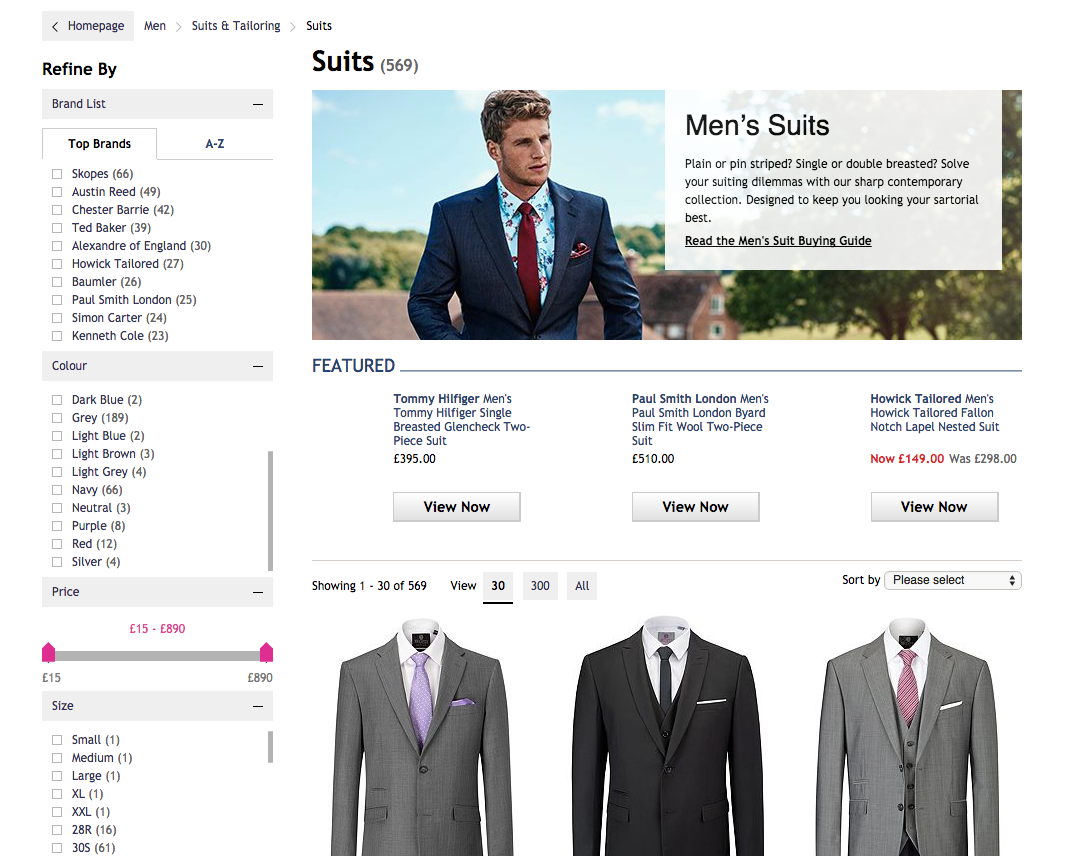
Task: Show 300 items per page
Action: (540, 586)
